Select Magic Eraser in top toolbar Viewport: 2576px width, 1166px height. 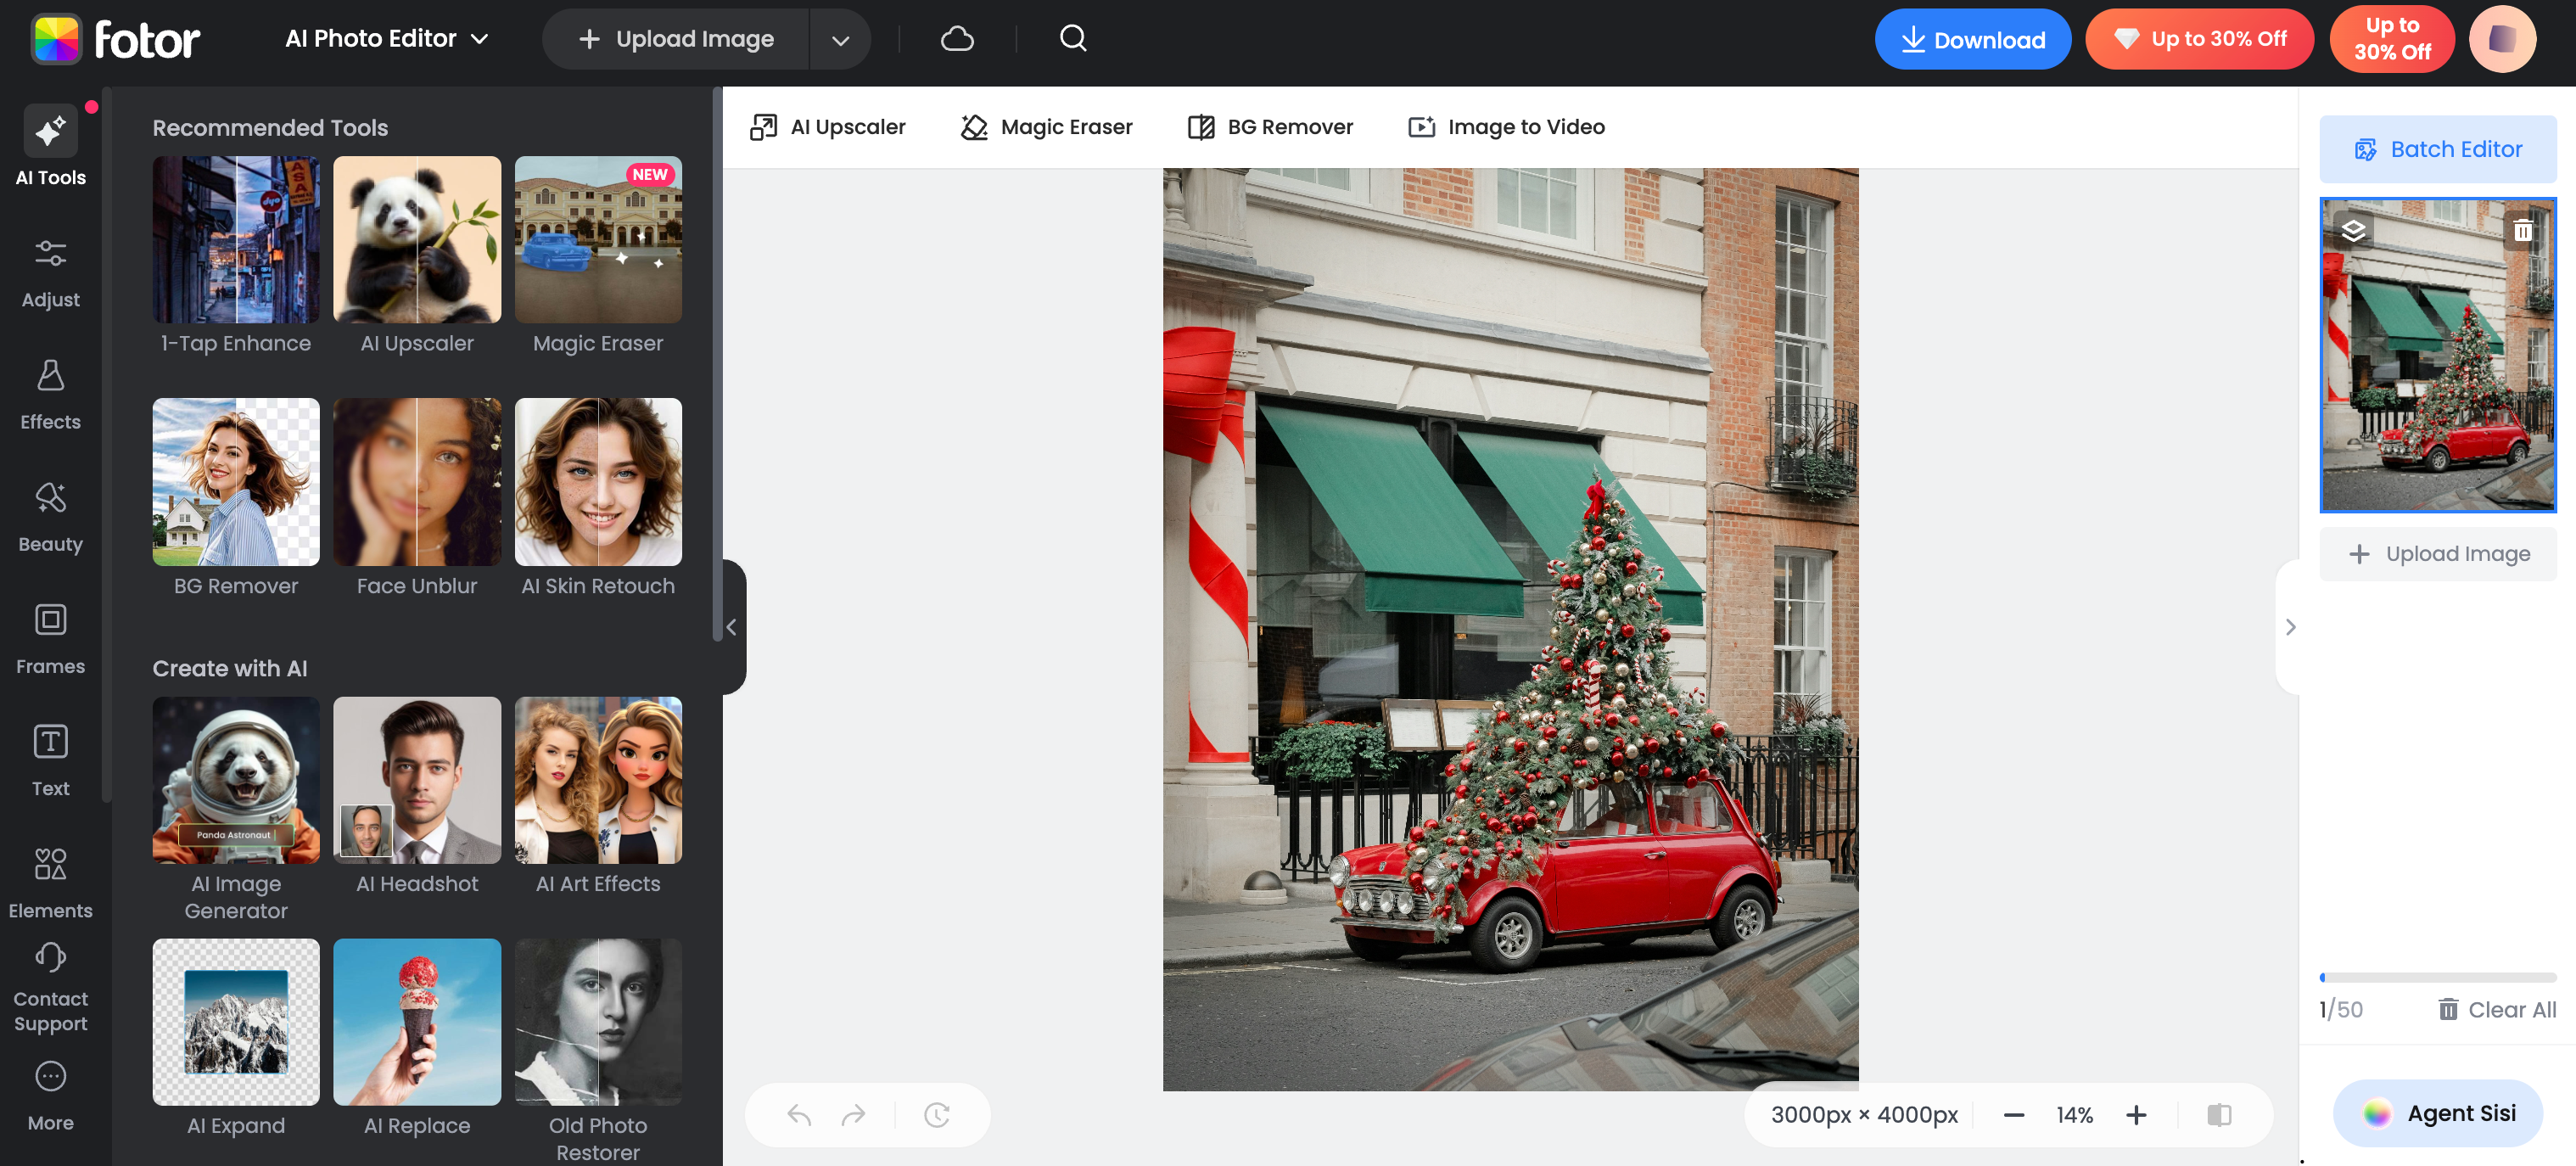(1046, 127)
